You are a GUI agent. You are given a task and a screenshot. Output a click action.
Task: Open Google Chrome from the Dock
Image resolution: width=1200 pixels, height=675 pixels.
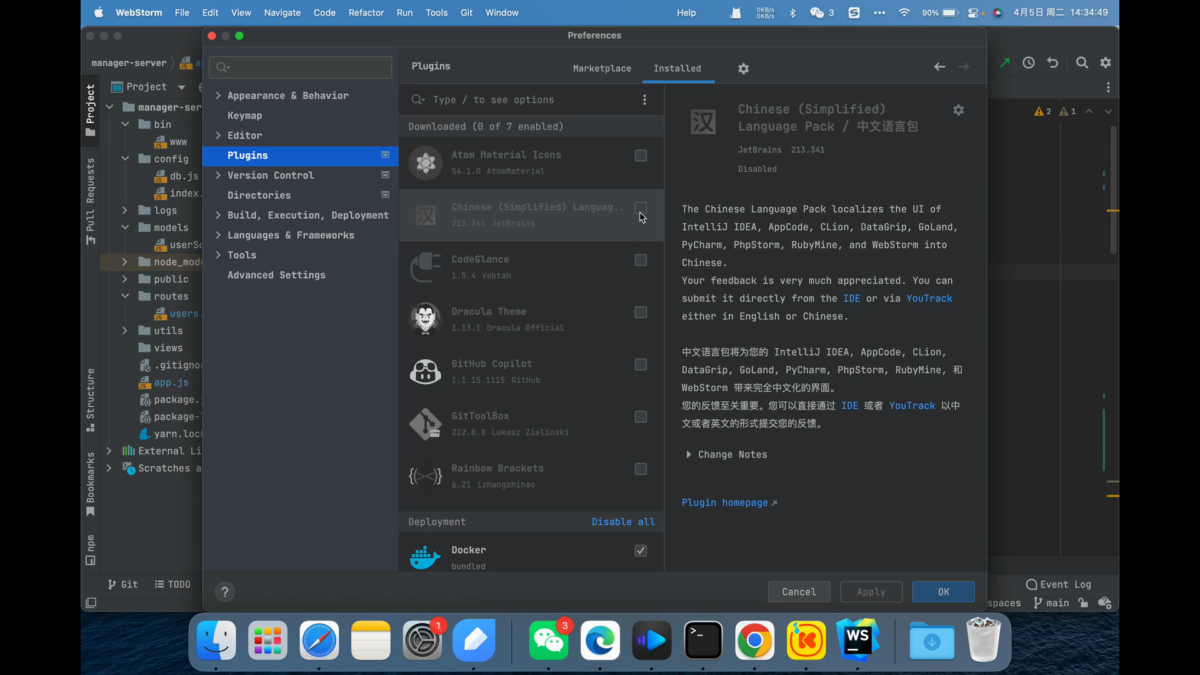[x=755, y=641]
